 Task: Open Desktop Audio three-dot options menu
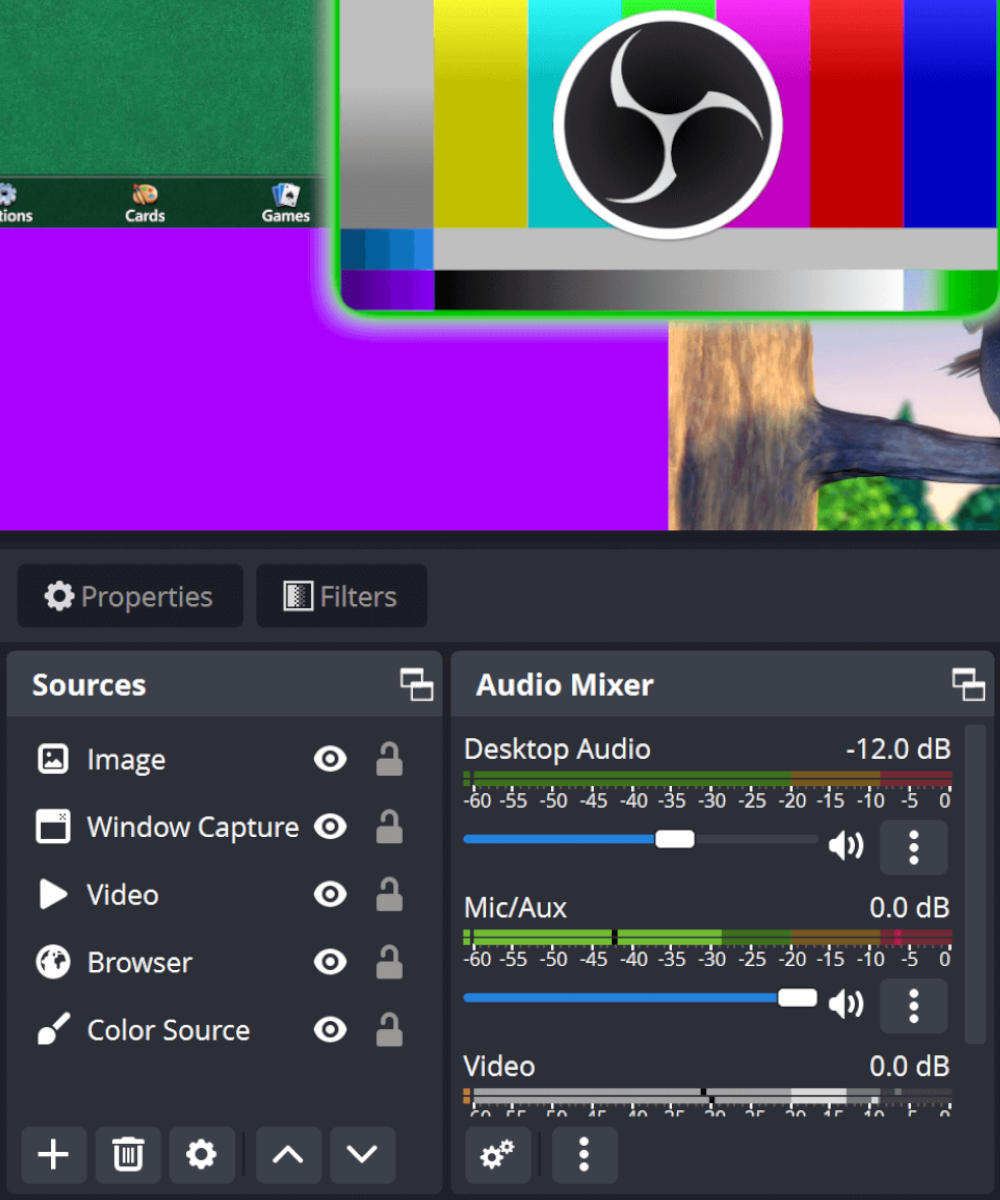pyautogui.click(x=913, y=847)
